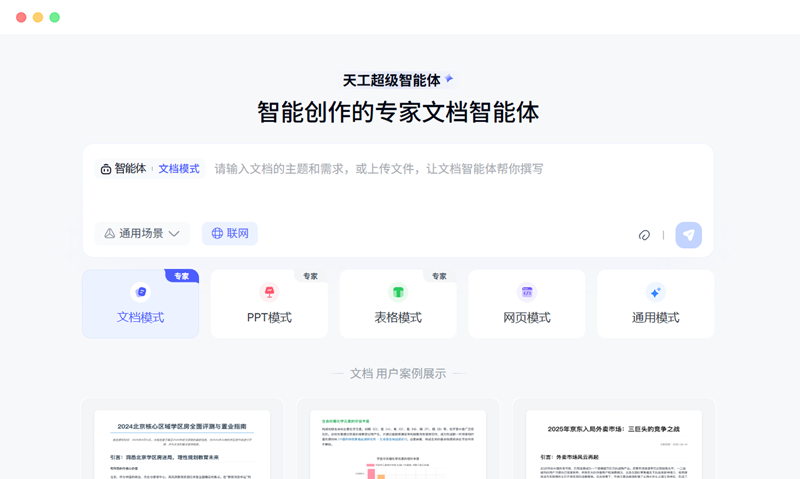Click the blue sparkle icon in 通用模式
The height and width of the screenshot is (479, 800).
pos(656,292)
